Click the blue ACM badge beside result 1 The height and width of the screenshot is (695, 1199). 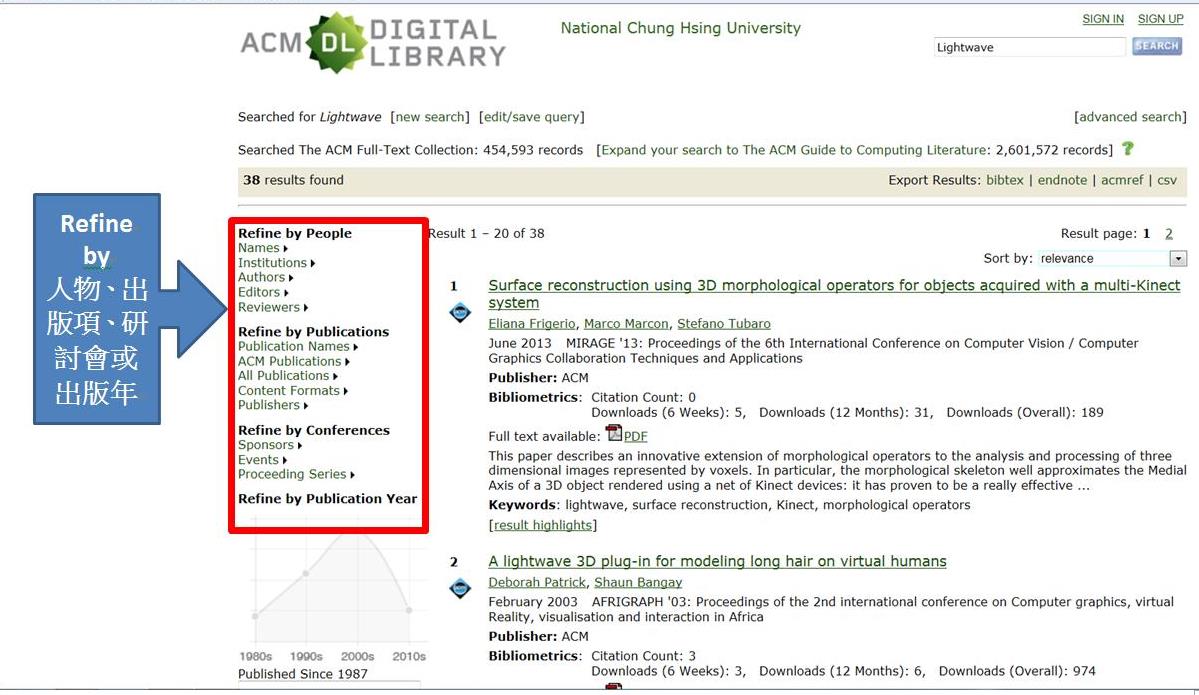coord(460,312)
